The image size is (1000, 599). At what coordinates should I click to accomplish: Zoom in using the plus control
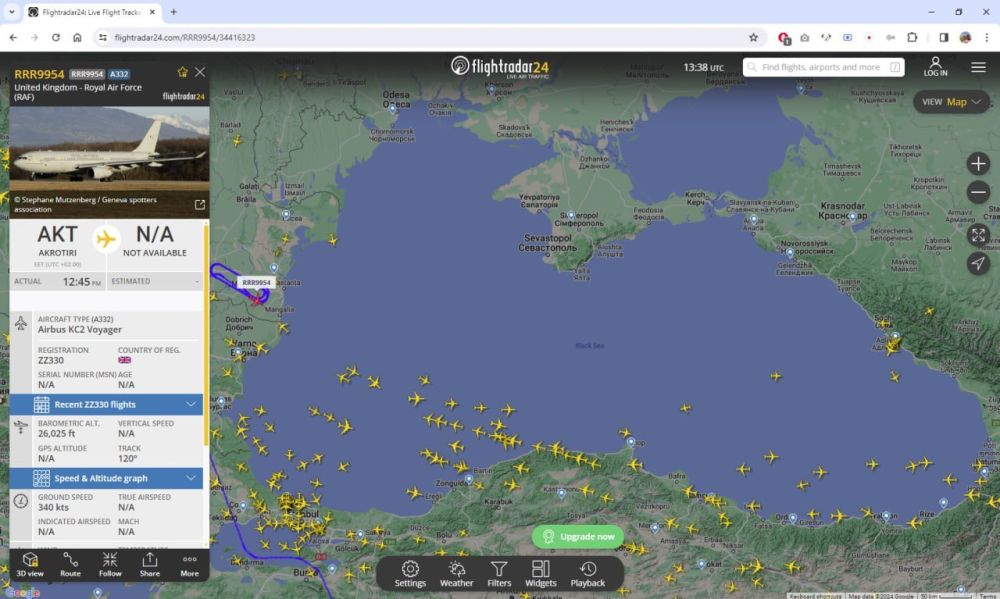pyautogui.click(x=978, y=163)
